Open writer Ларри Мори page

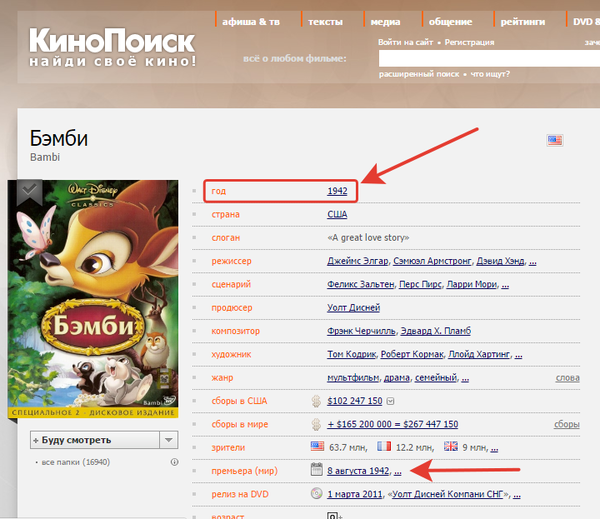tap(471, 284)
